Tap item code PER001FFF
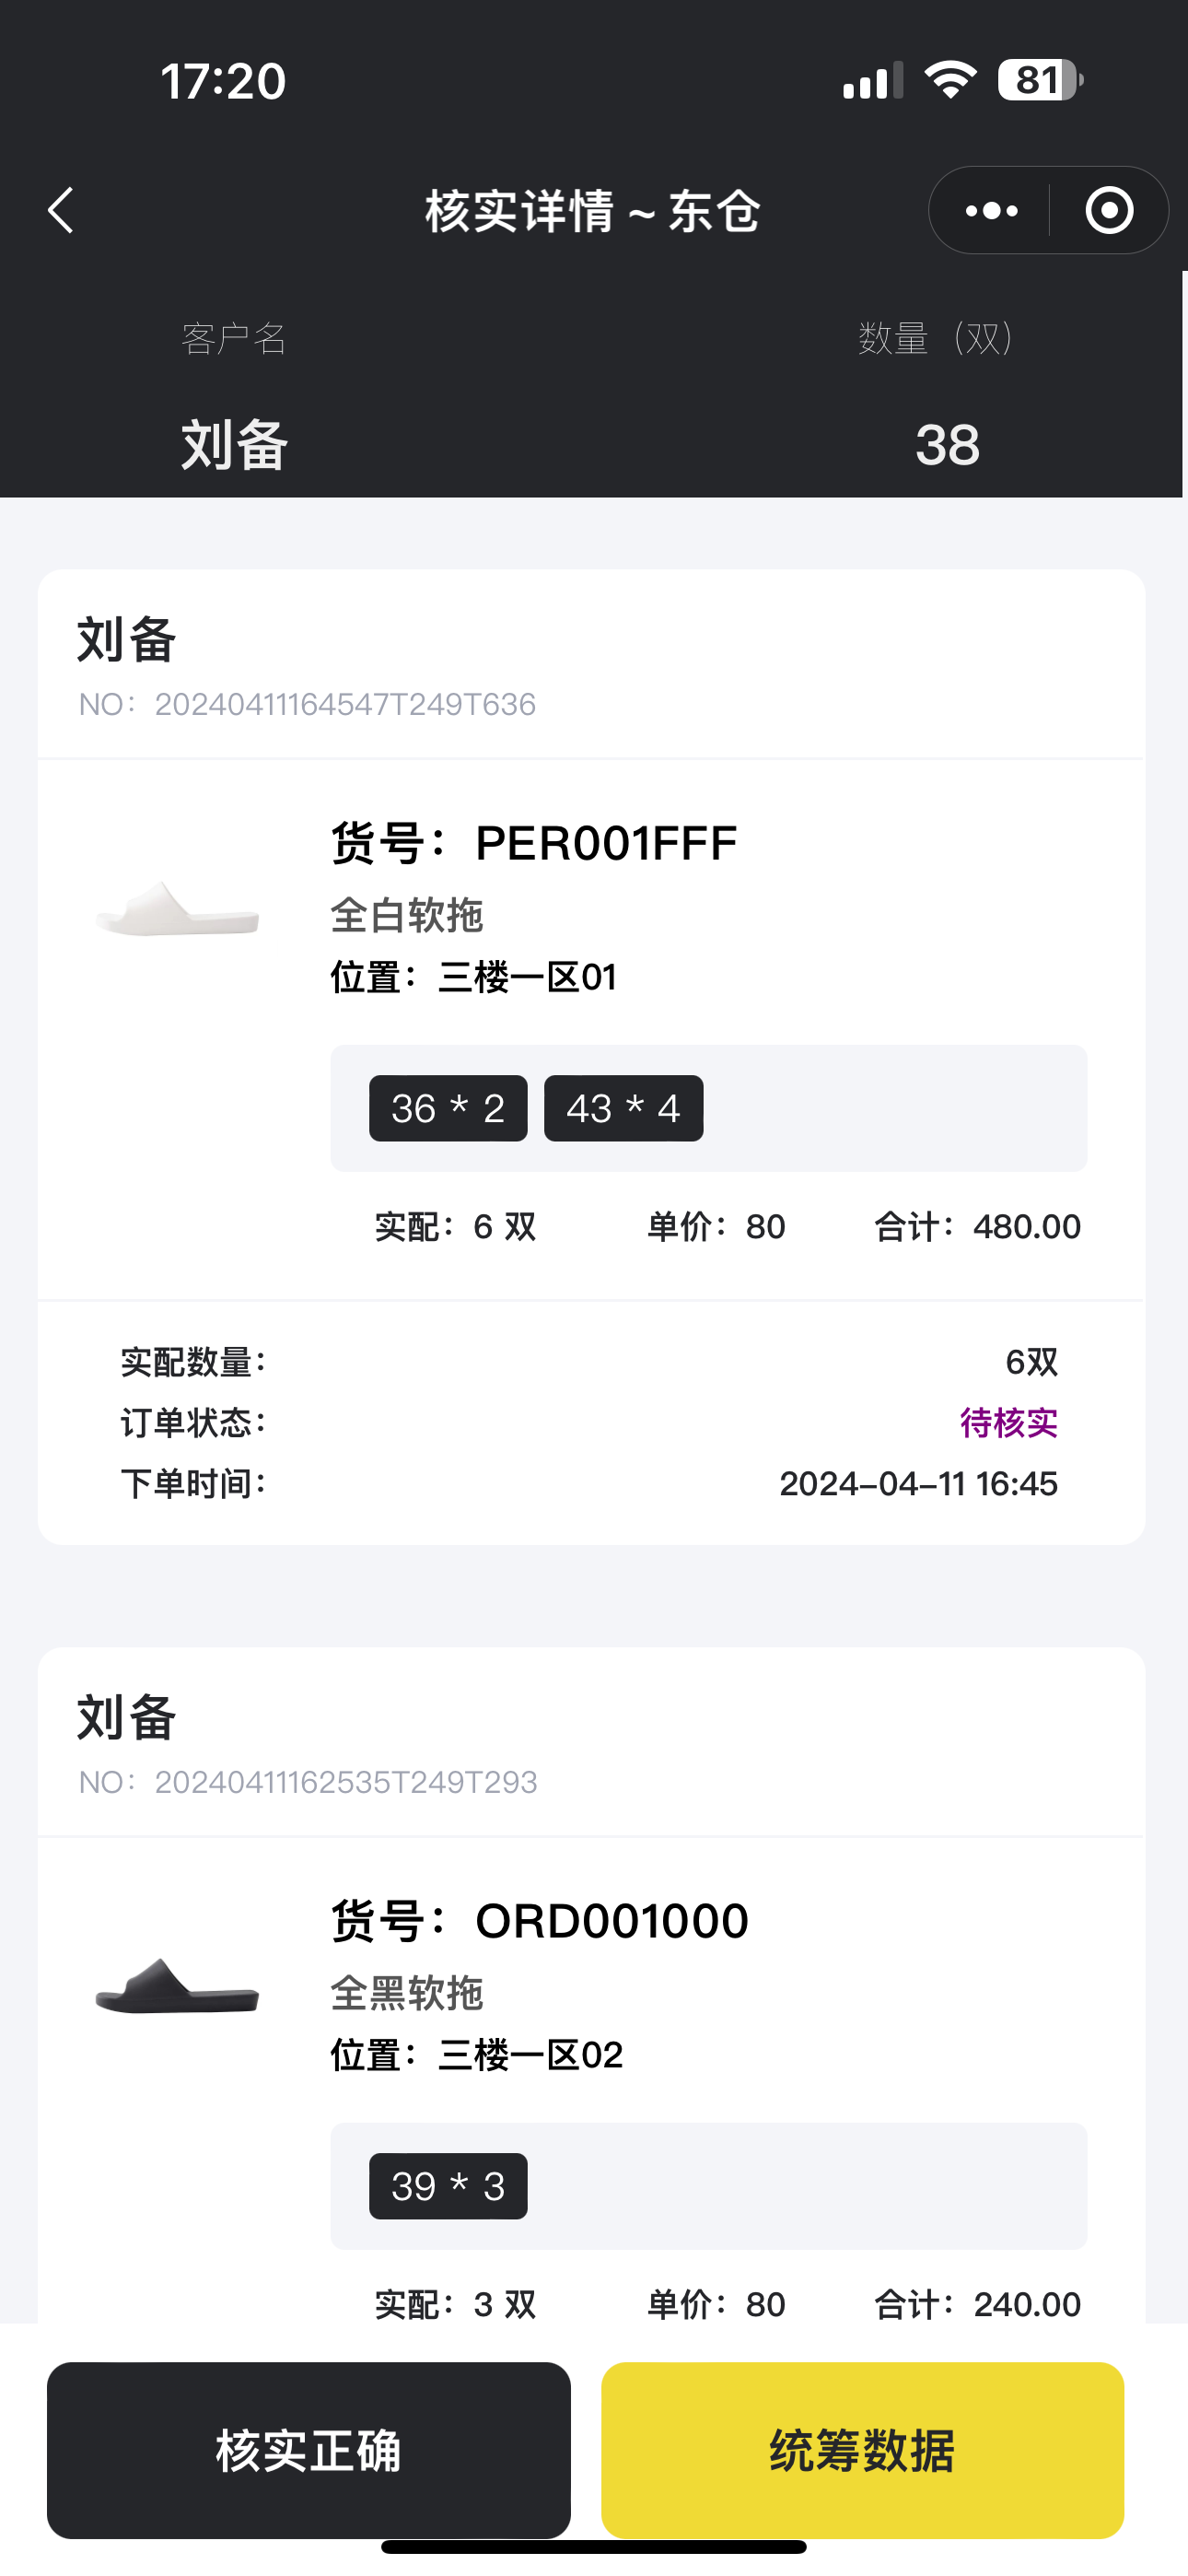Screen dimensions: 1188x2576 [605, 843]
